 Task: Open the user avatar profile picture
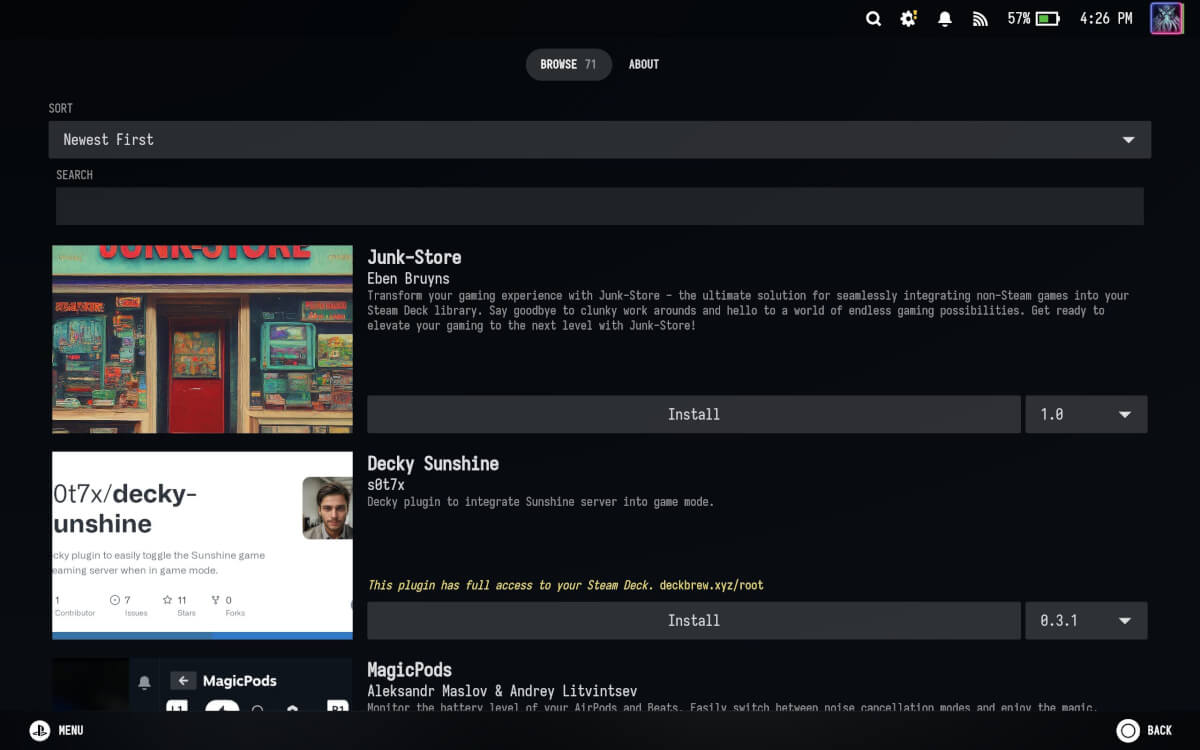(x=1166, y=18)
